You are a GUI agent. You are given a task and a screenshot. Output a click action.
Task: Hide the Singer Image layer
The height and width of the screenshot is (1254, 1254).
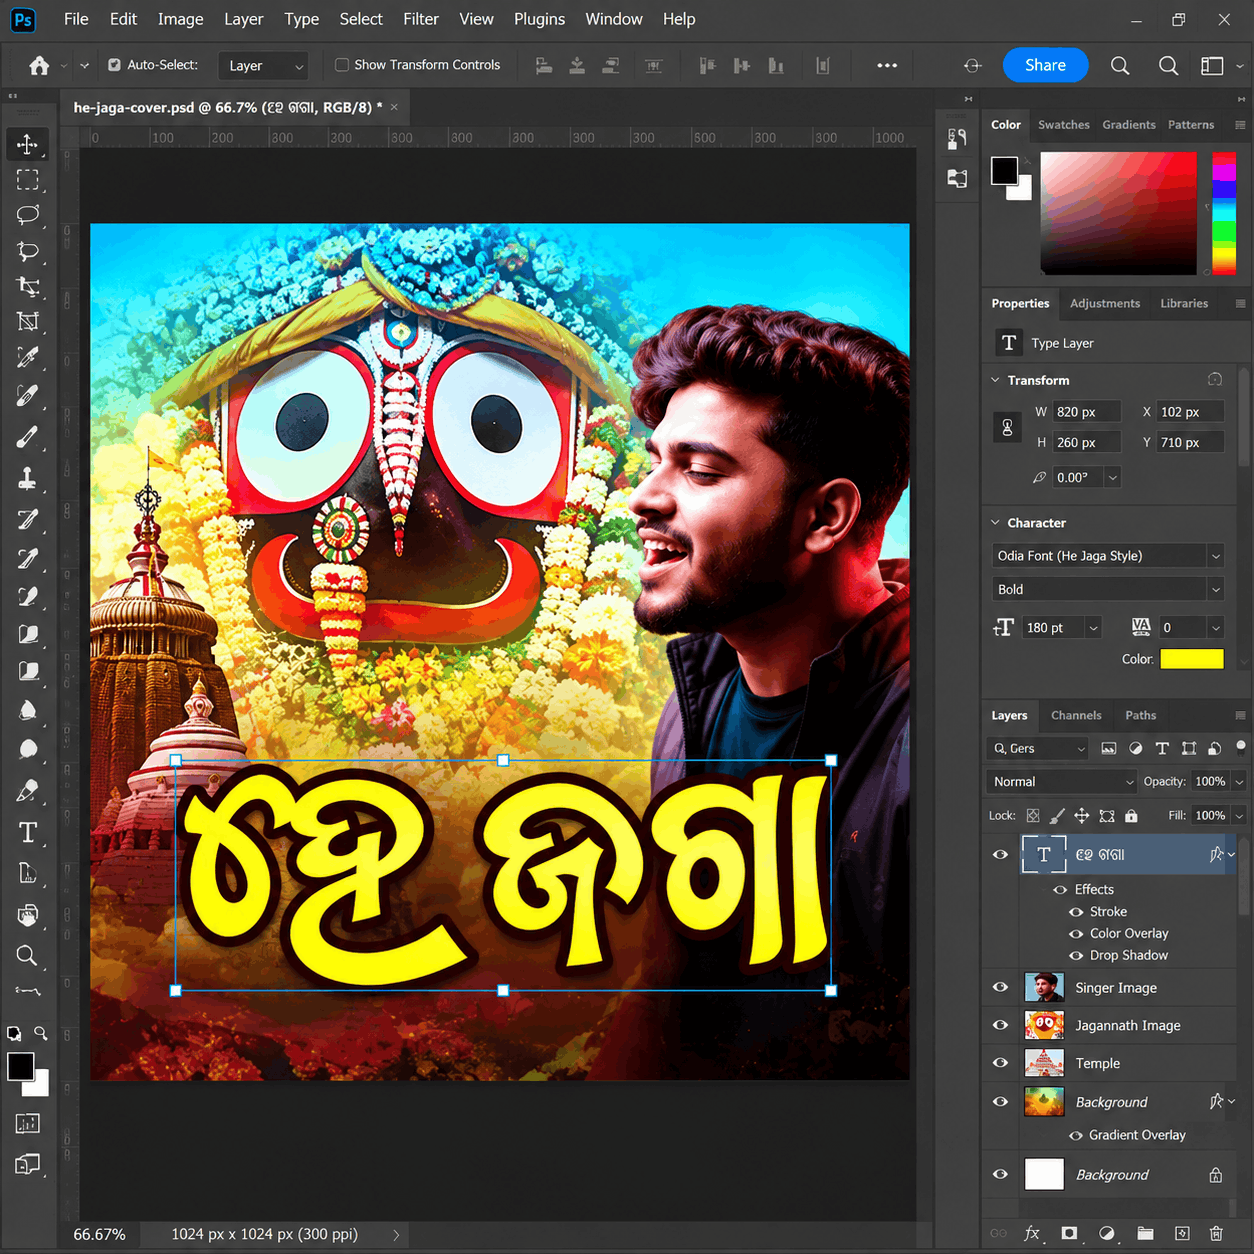click(1000, 987)
